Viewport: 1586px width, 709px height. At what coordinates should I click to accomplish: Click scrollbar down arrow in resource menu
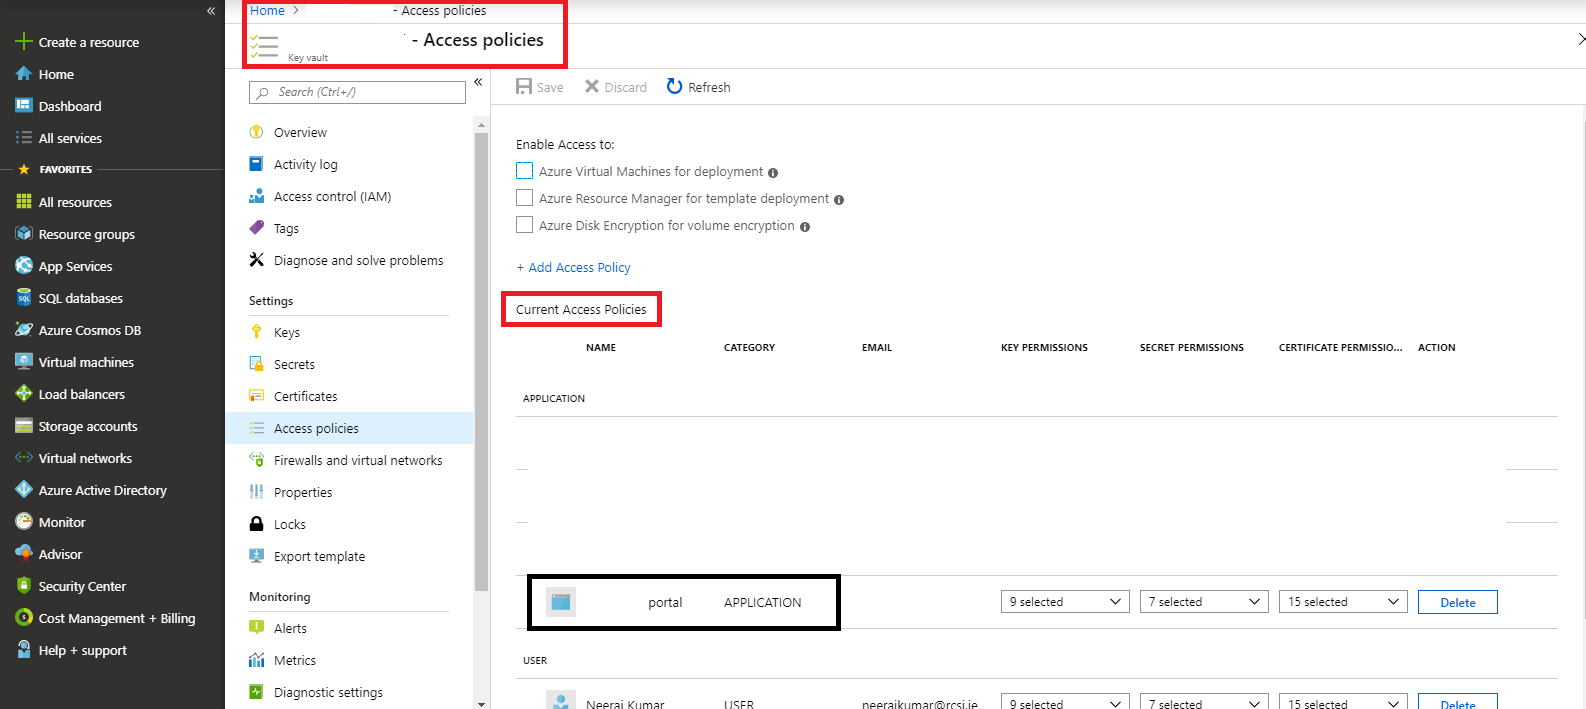pos(481,703)
